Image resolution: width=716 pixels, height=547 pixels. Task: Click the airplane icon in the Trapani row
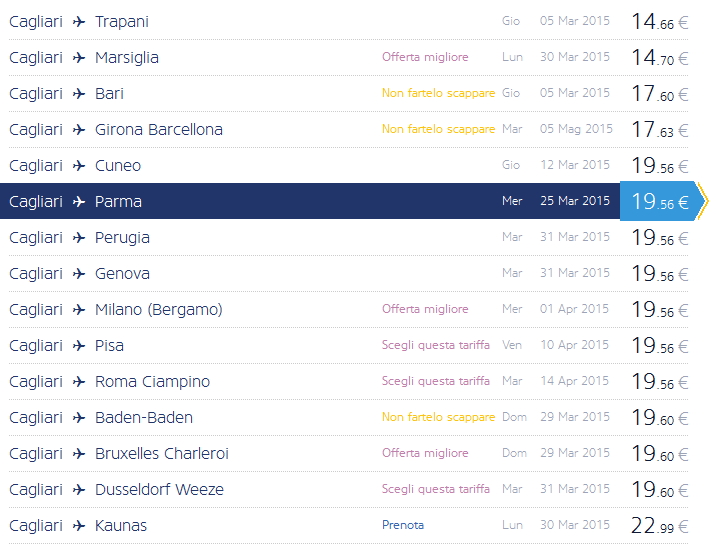(80, 22)
